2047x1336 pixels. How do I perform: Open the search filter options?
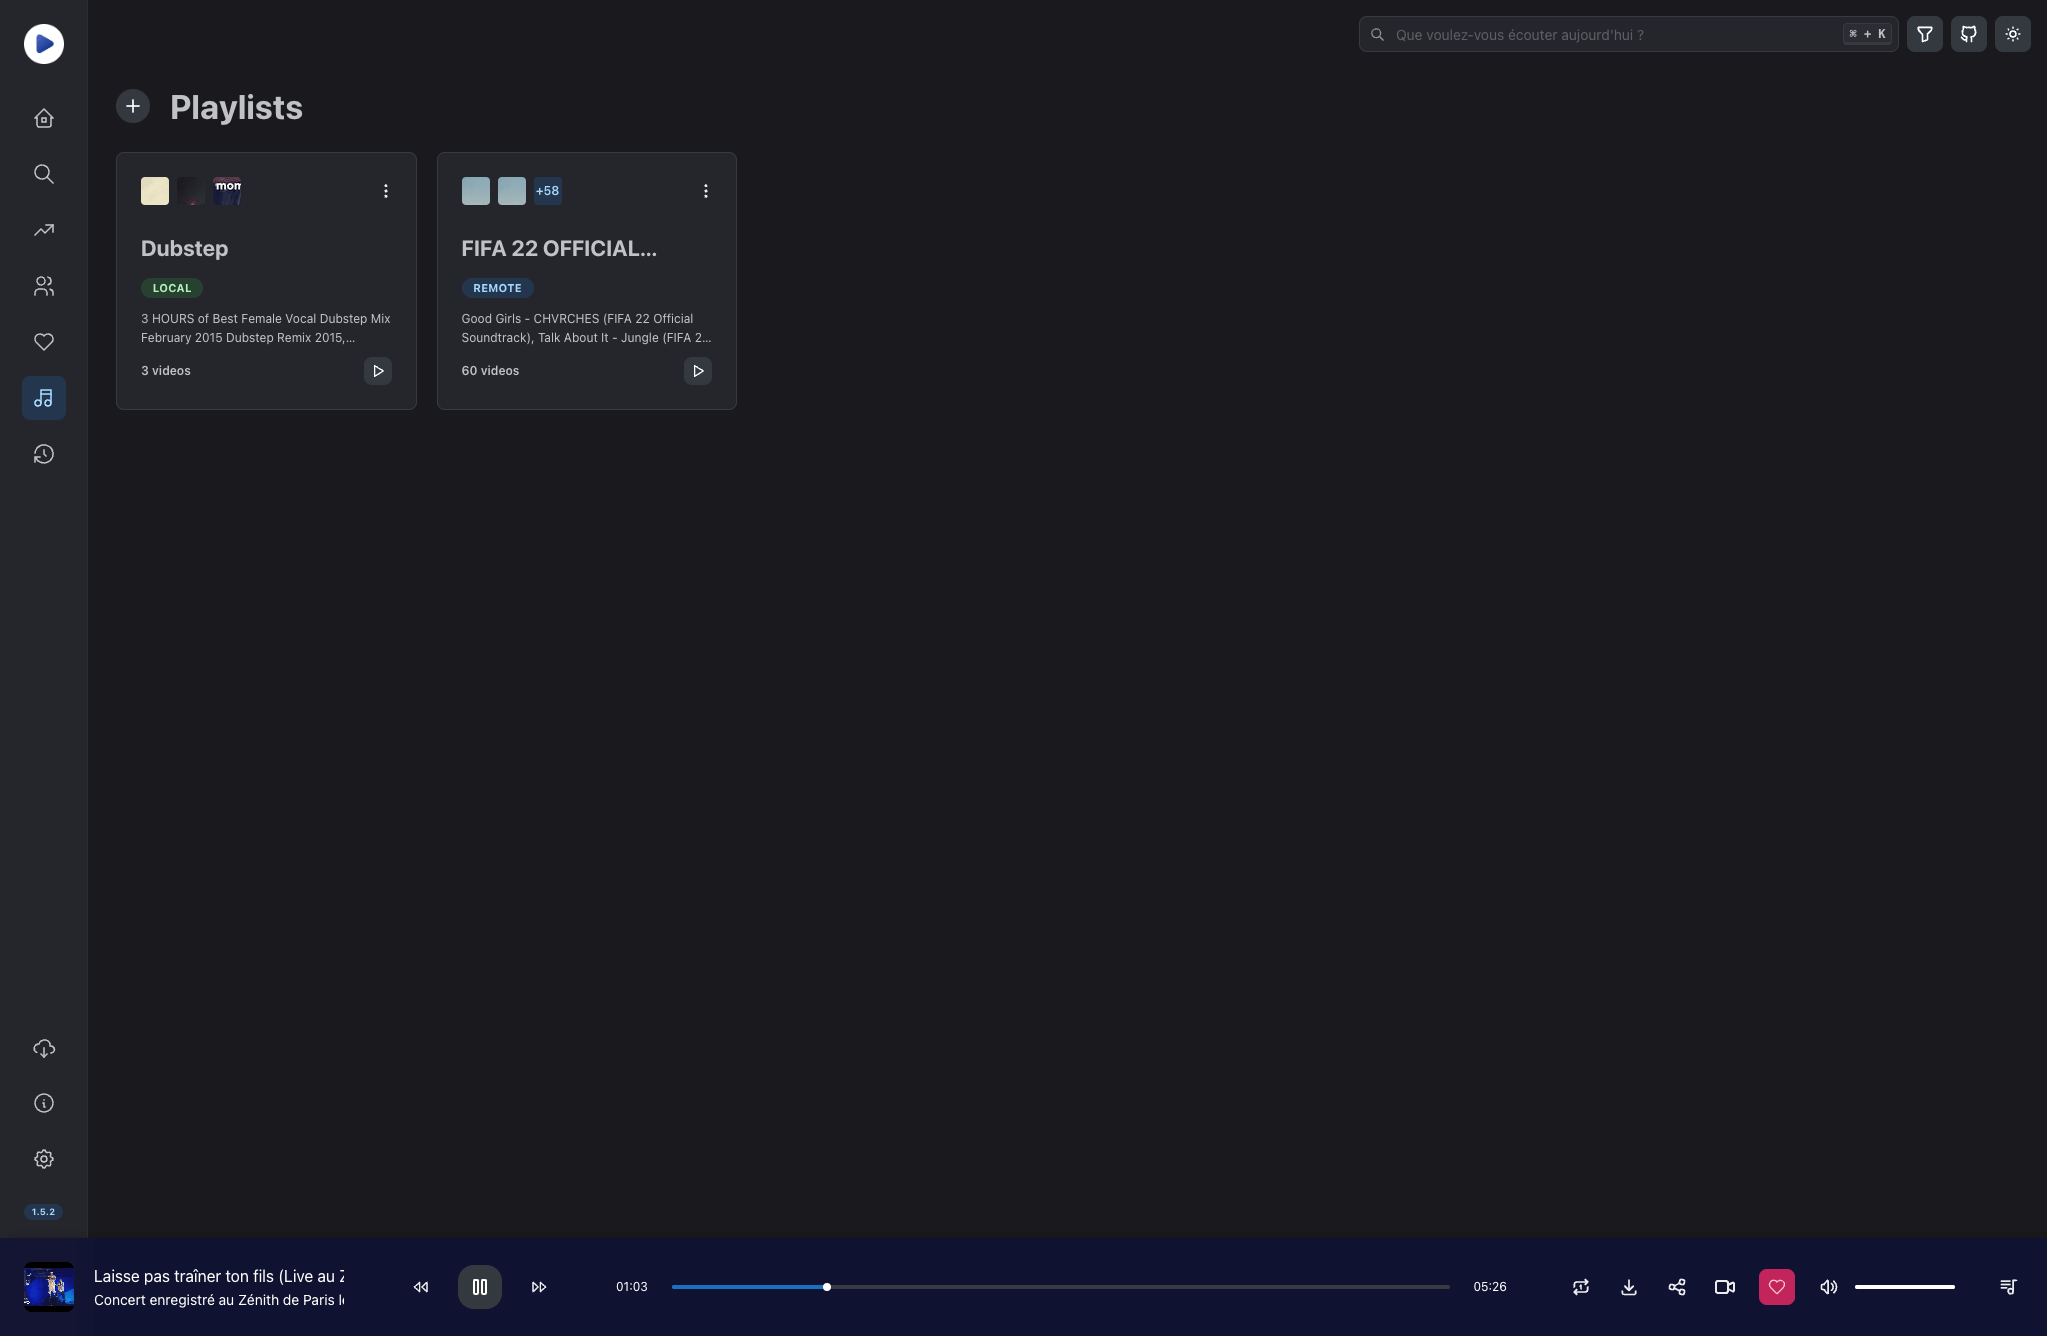pos(1924,34)
